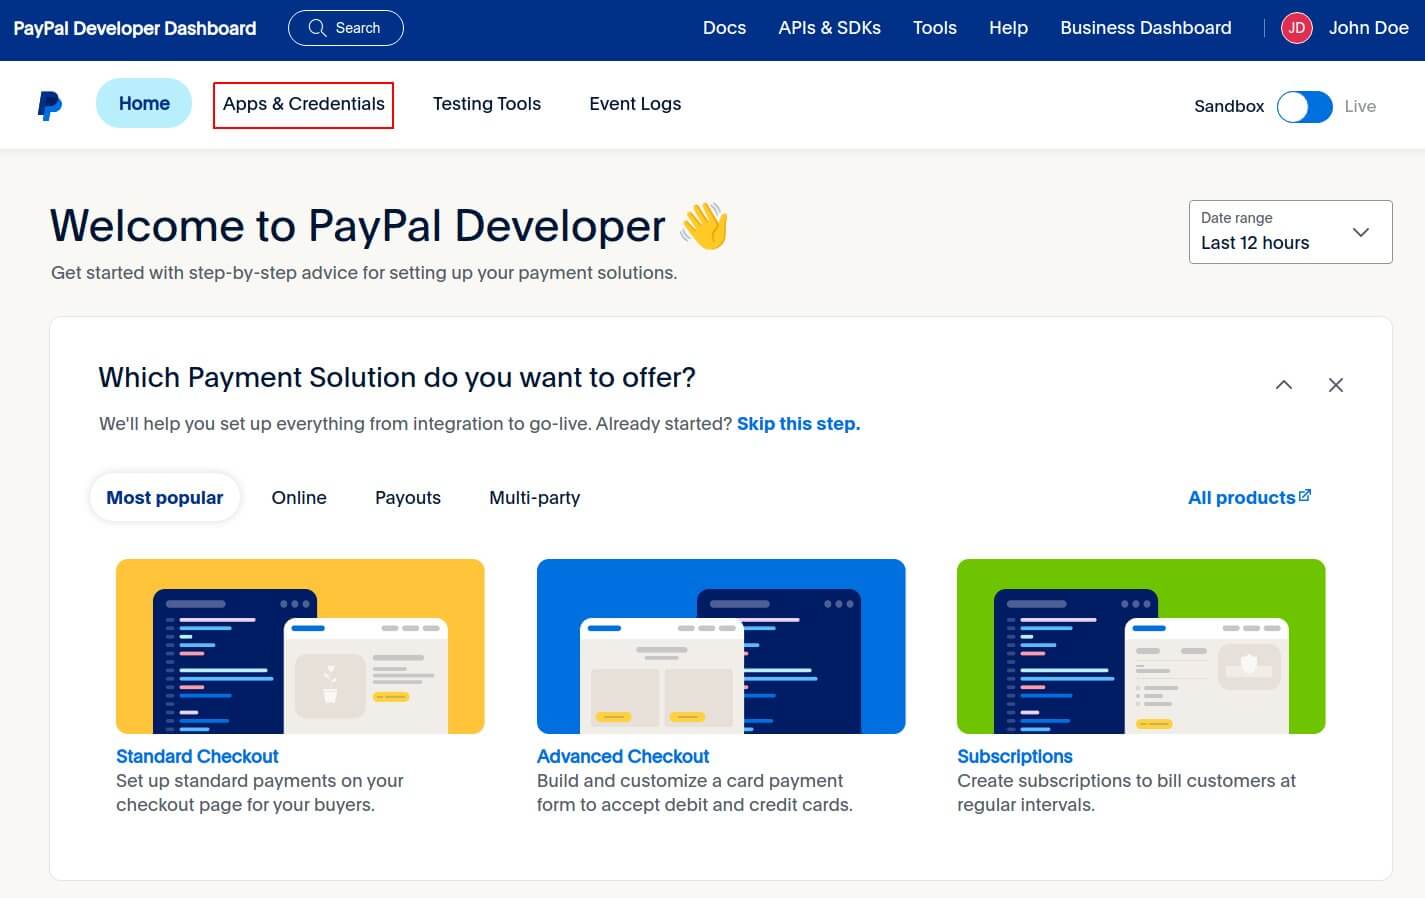Click the JD user avatar icon
The height and width of the screenshot is (898, 1425).
point(1296,28)
